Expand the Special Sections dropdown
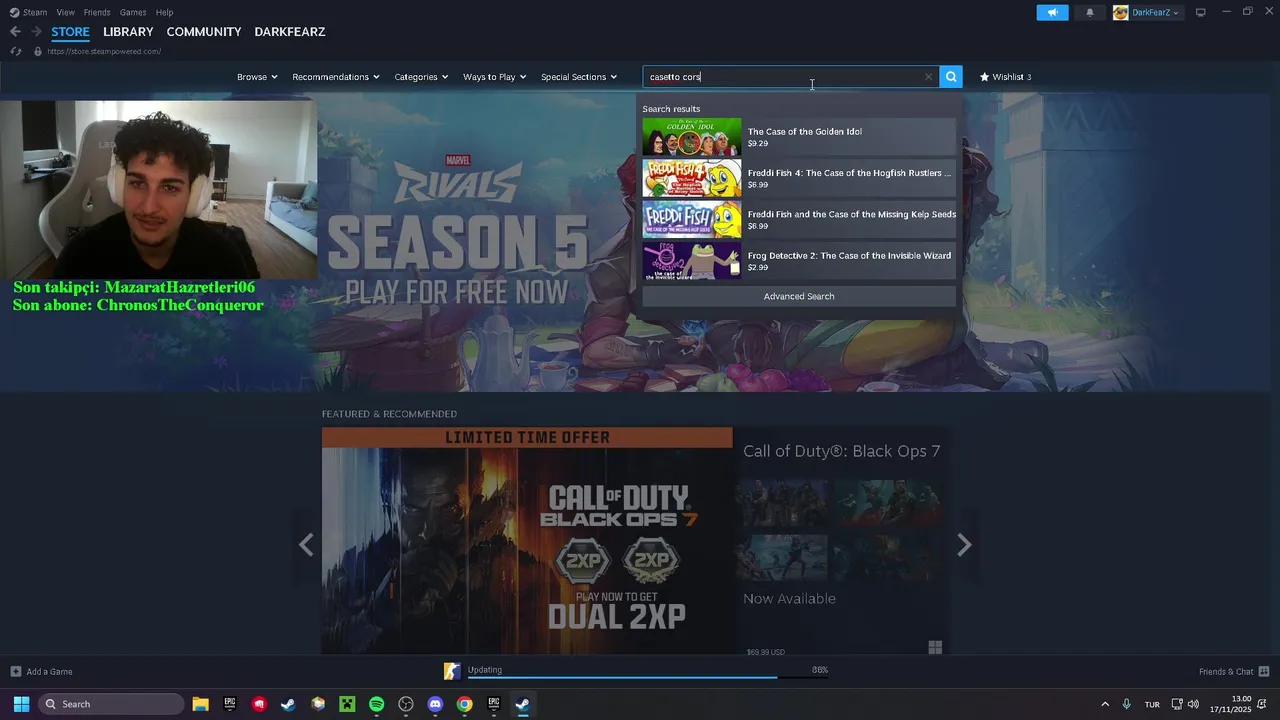Image resolution: width=1280 pixels, height=720 pixels. click(579, 77)
